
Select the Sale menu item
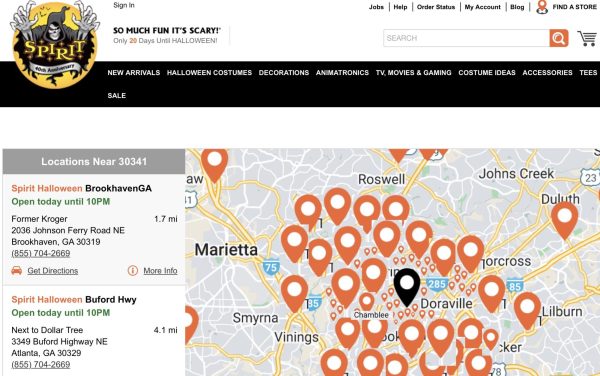[x=117, y=96]
